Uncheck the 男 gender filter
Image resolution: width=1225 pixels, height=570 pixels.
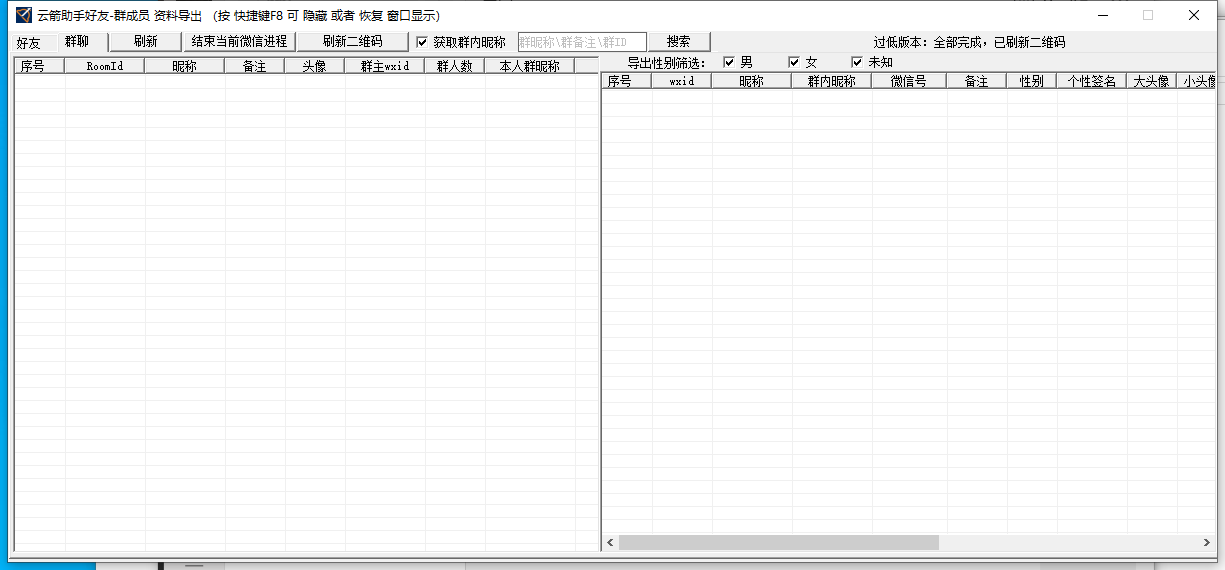[729, 63]
